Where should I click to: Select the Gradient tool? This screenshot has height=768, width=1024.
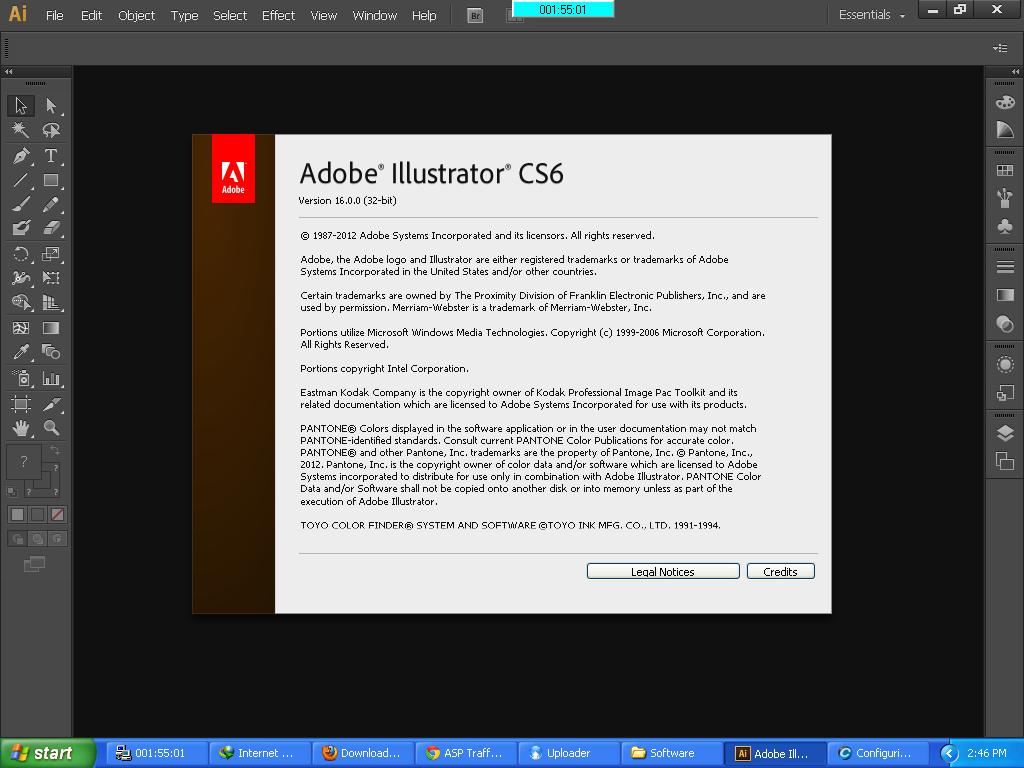coord(51,328)
